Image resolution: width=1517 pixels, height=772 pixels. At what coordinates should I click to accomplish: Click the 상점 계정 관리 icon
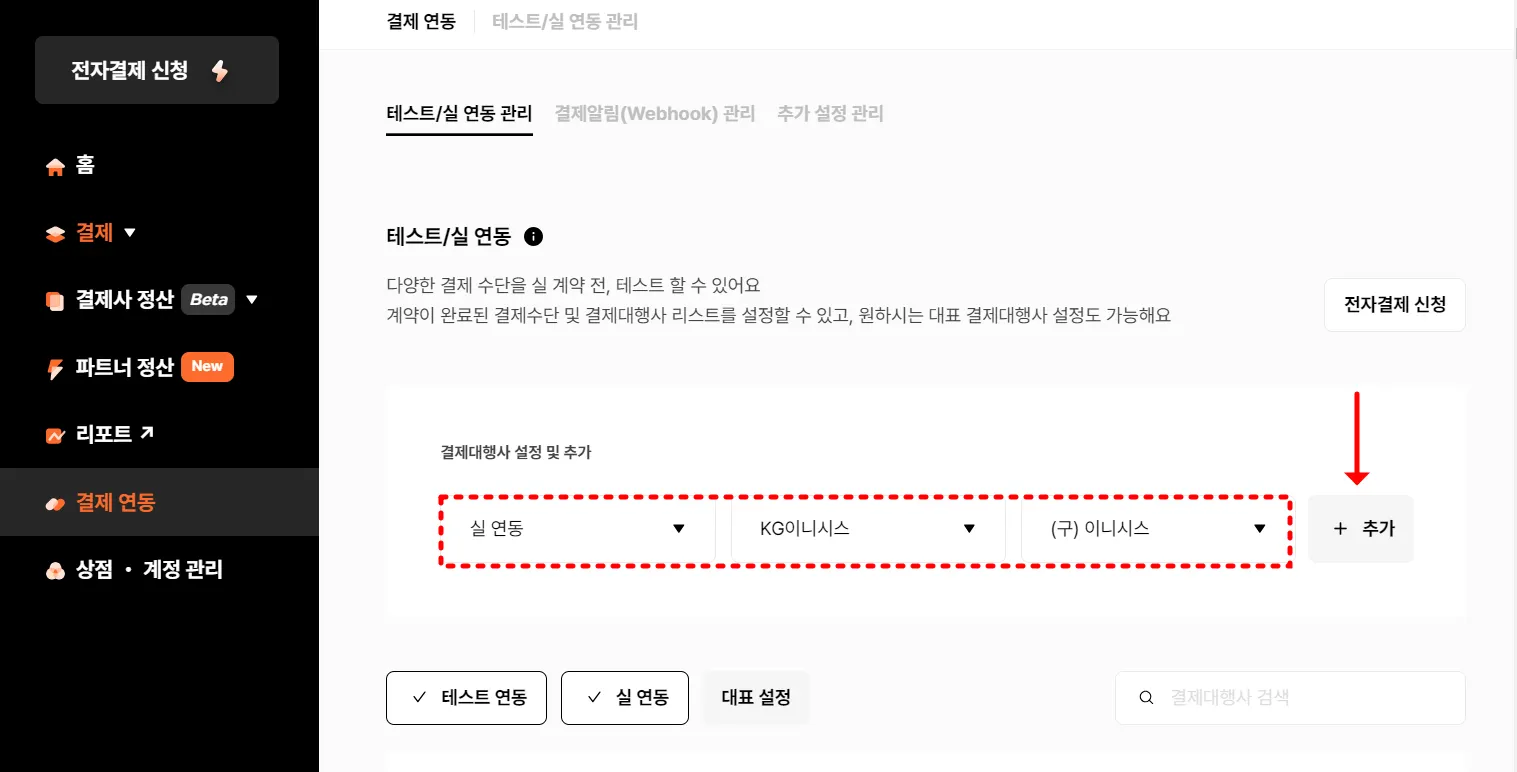(x=55, y=570)
